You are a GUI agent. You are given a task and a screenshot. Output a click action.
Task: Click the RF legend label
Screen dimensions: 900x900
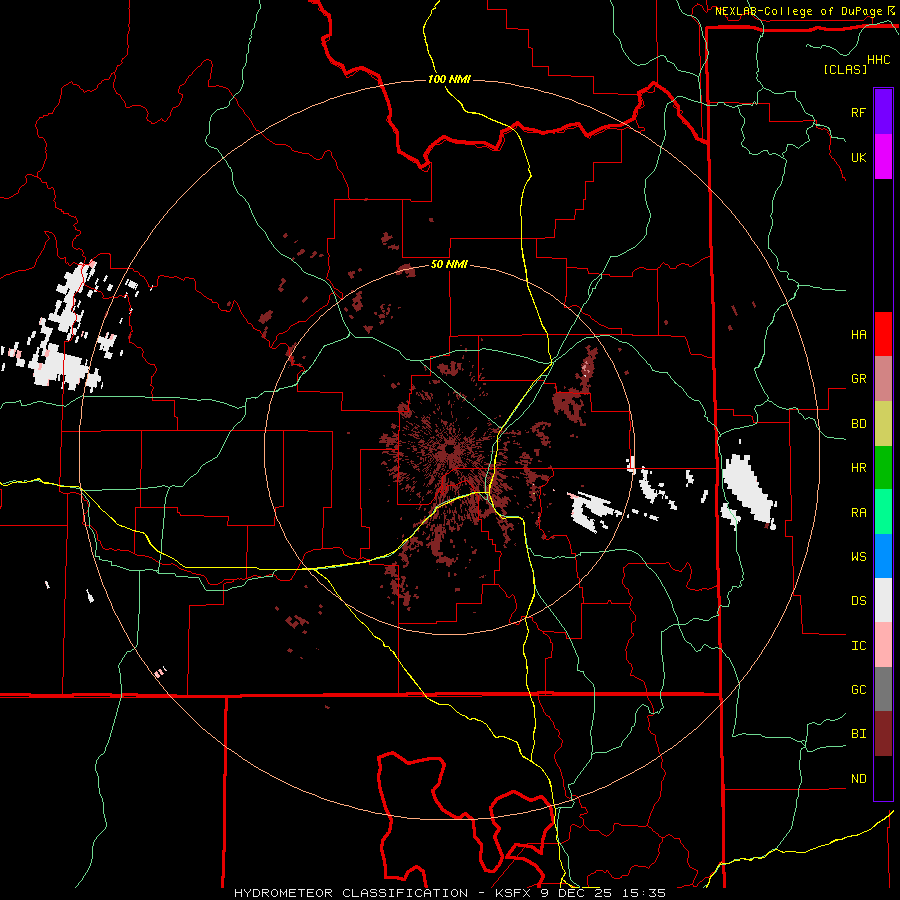pyautogui.click(x=858, y=112)
